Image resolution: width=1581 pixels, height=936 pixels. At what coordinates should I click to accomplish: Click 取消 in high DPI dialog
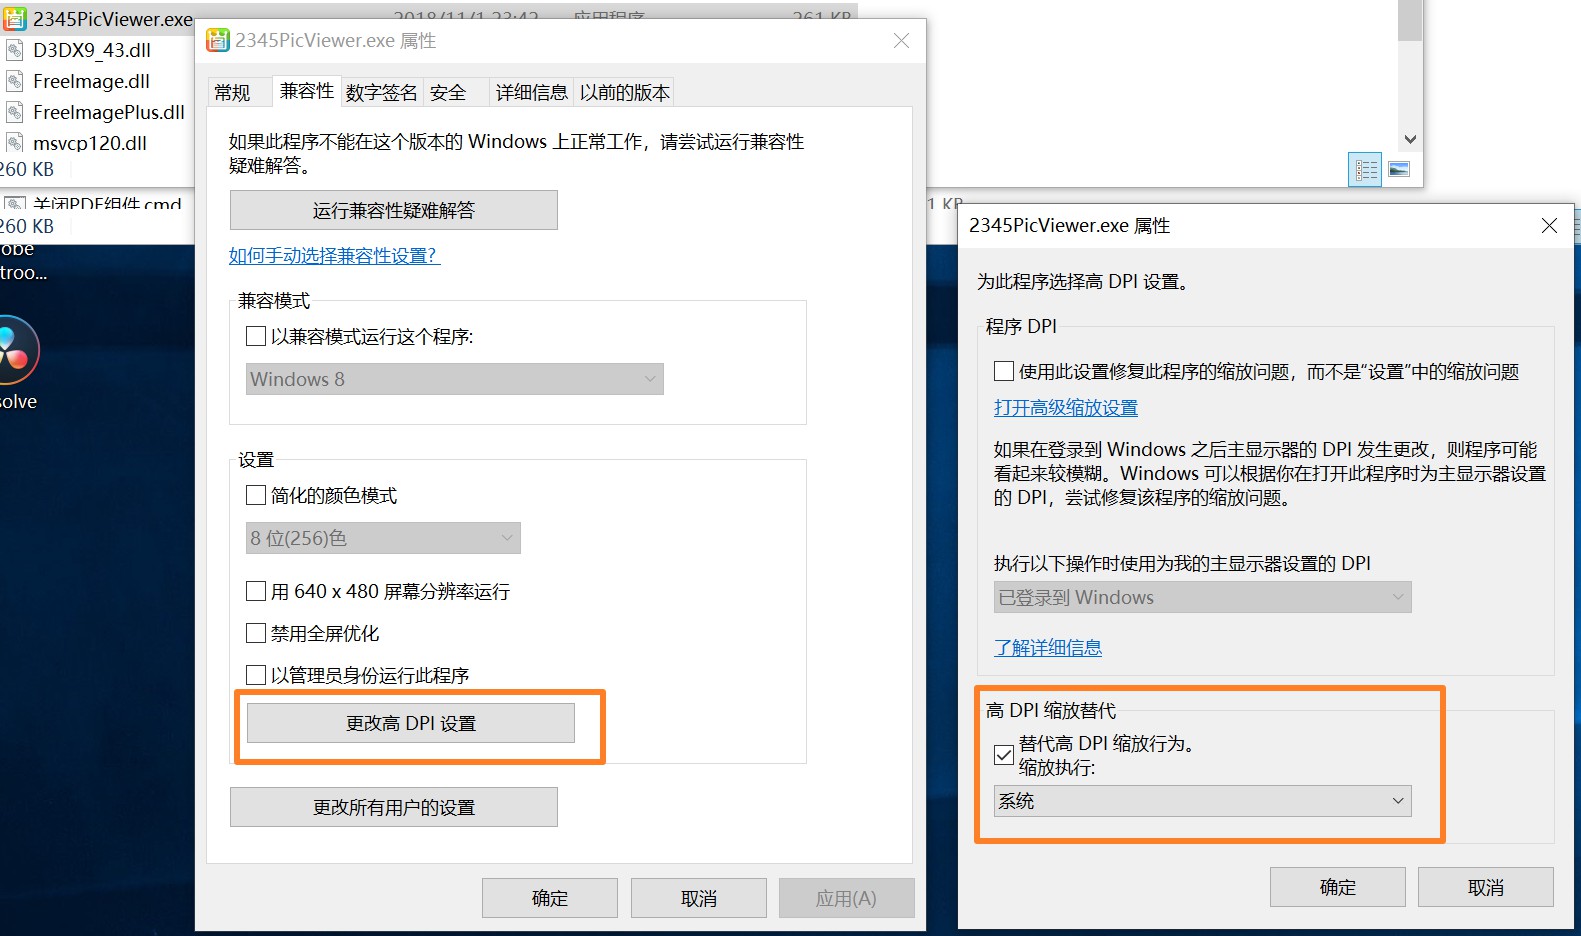point(1486,887)
